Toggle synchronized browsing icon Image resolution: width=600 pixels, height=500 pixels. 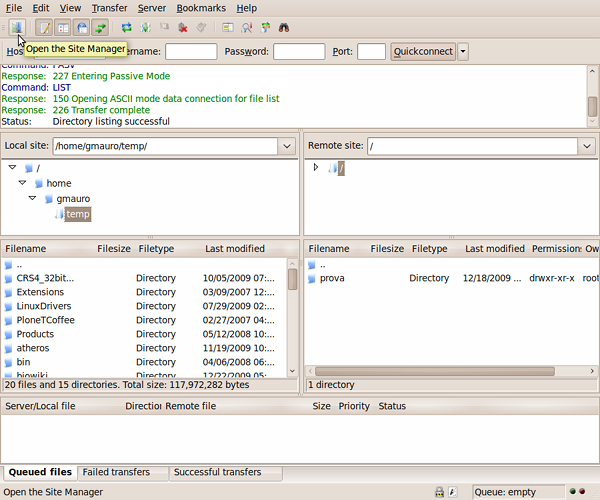coord(265,28)
